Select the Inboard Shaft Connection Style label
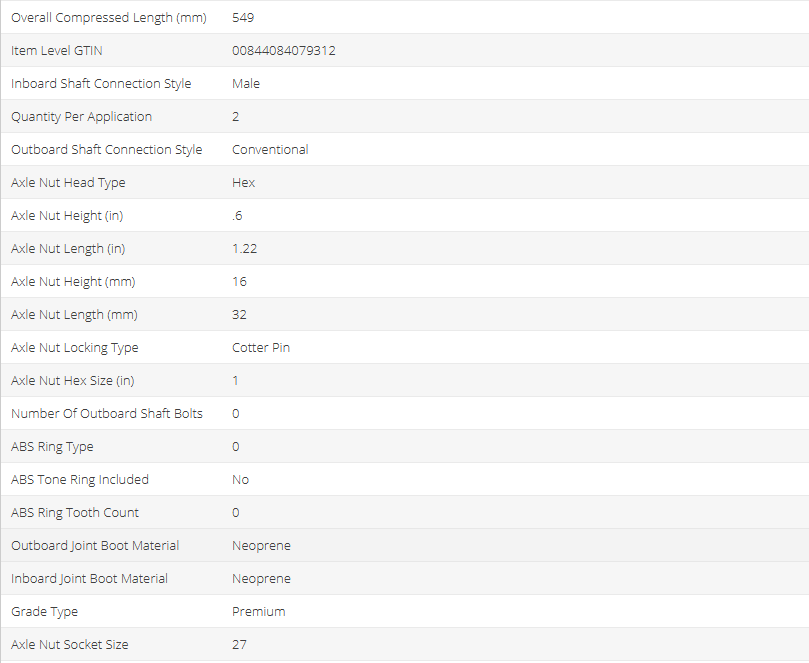The width and height of the screenshot is (809, 663). [101, 84]
